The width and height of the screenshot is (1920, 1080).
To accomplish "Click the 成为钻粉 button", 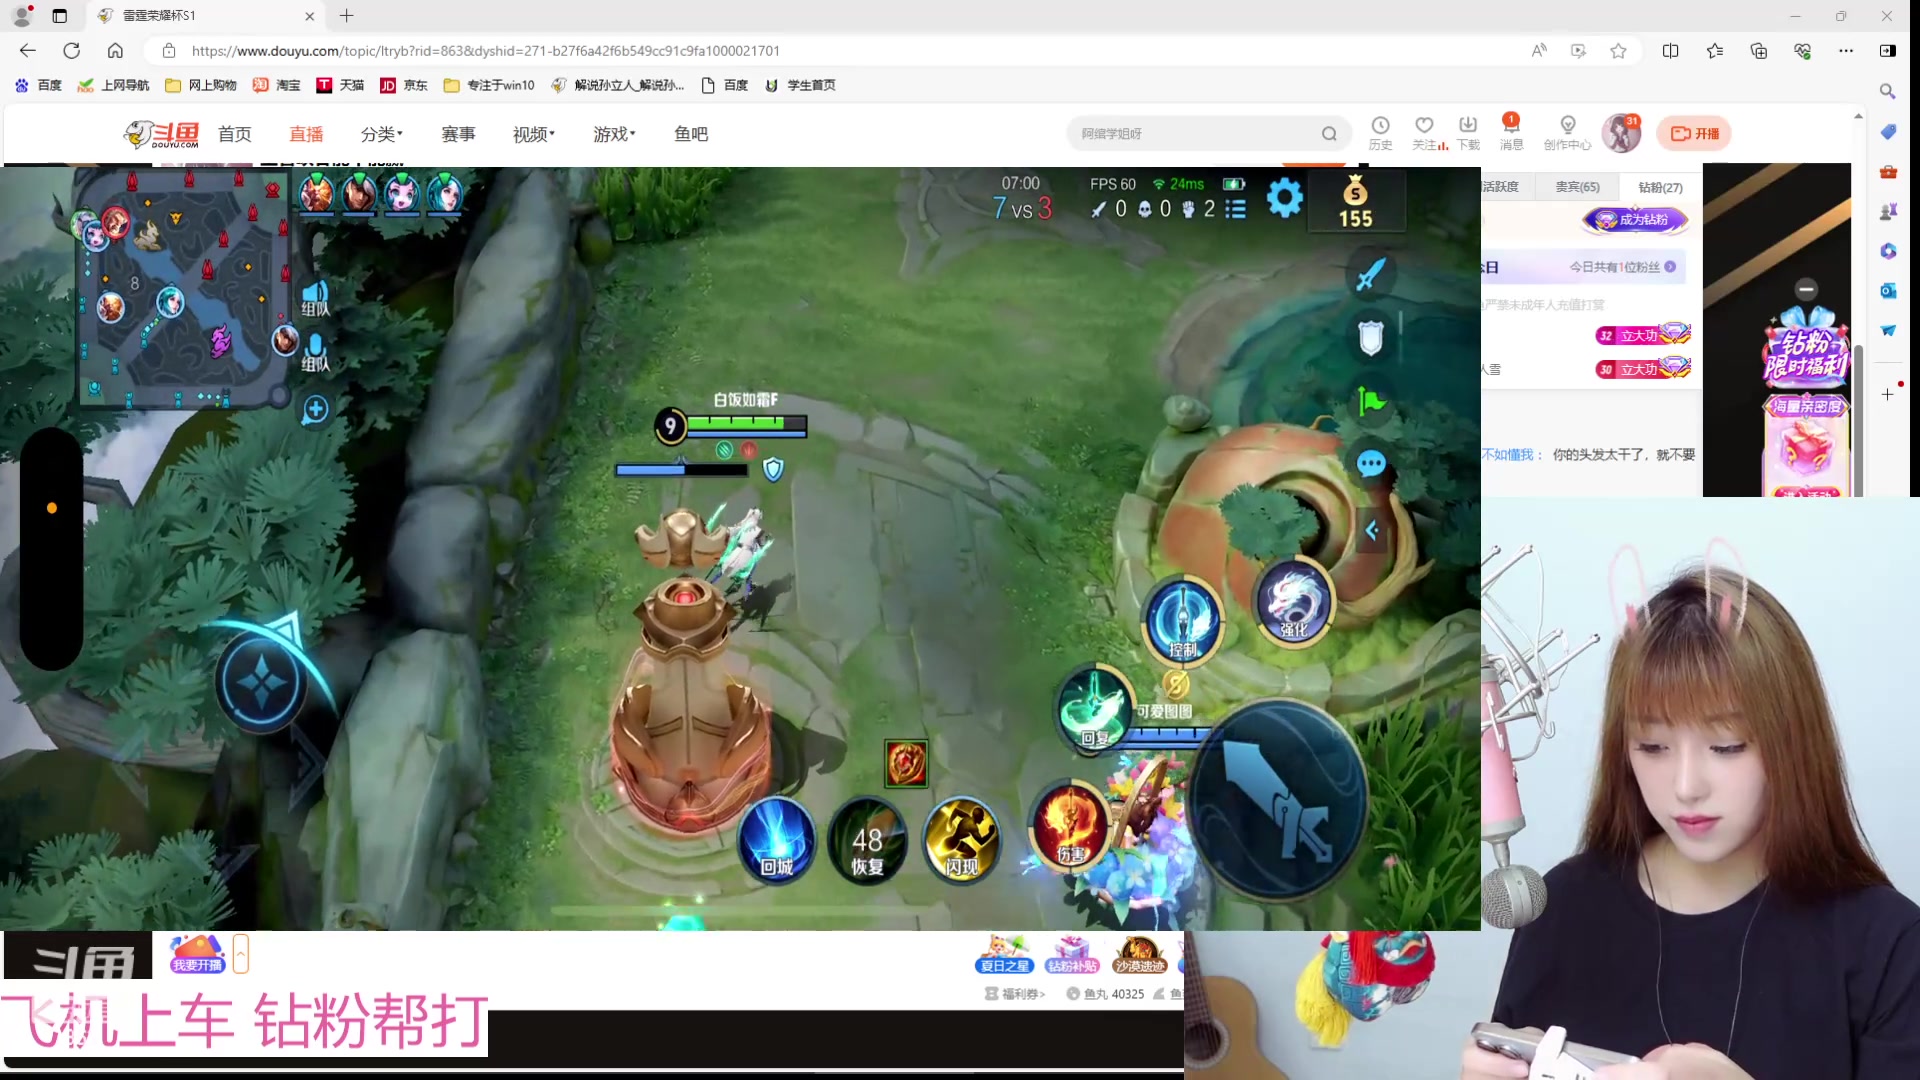I will point(1635,220).
